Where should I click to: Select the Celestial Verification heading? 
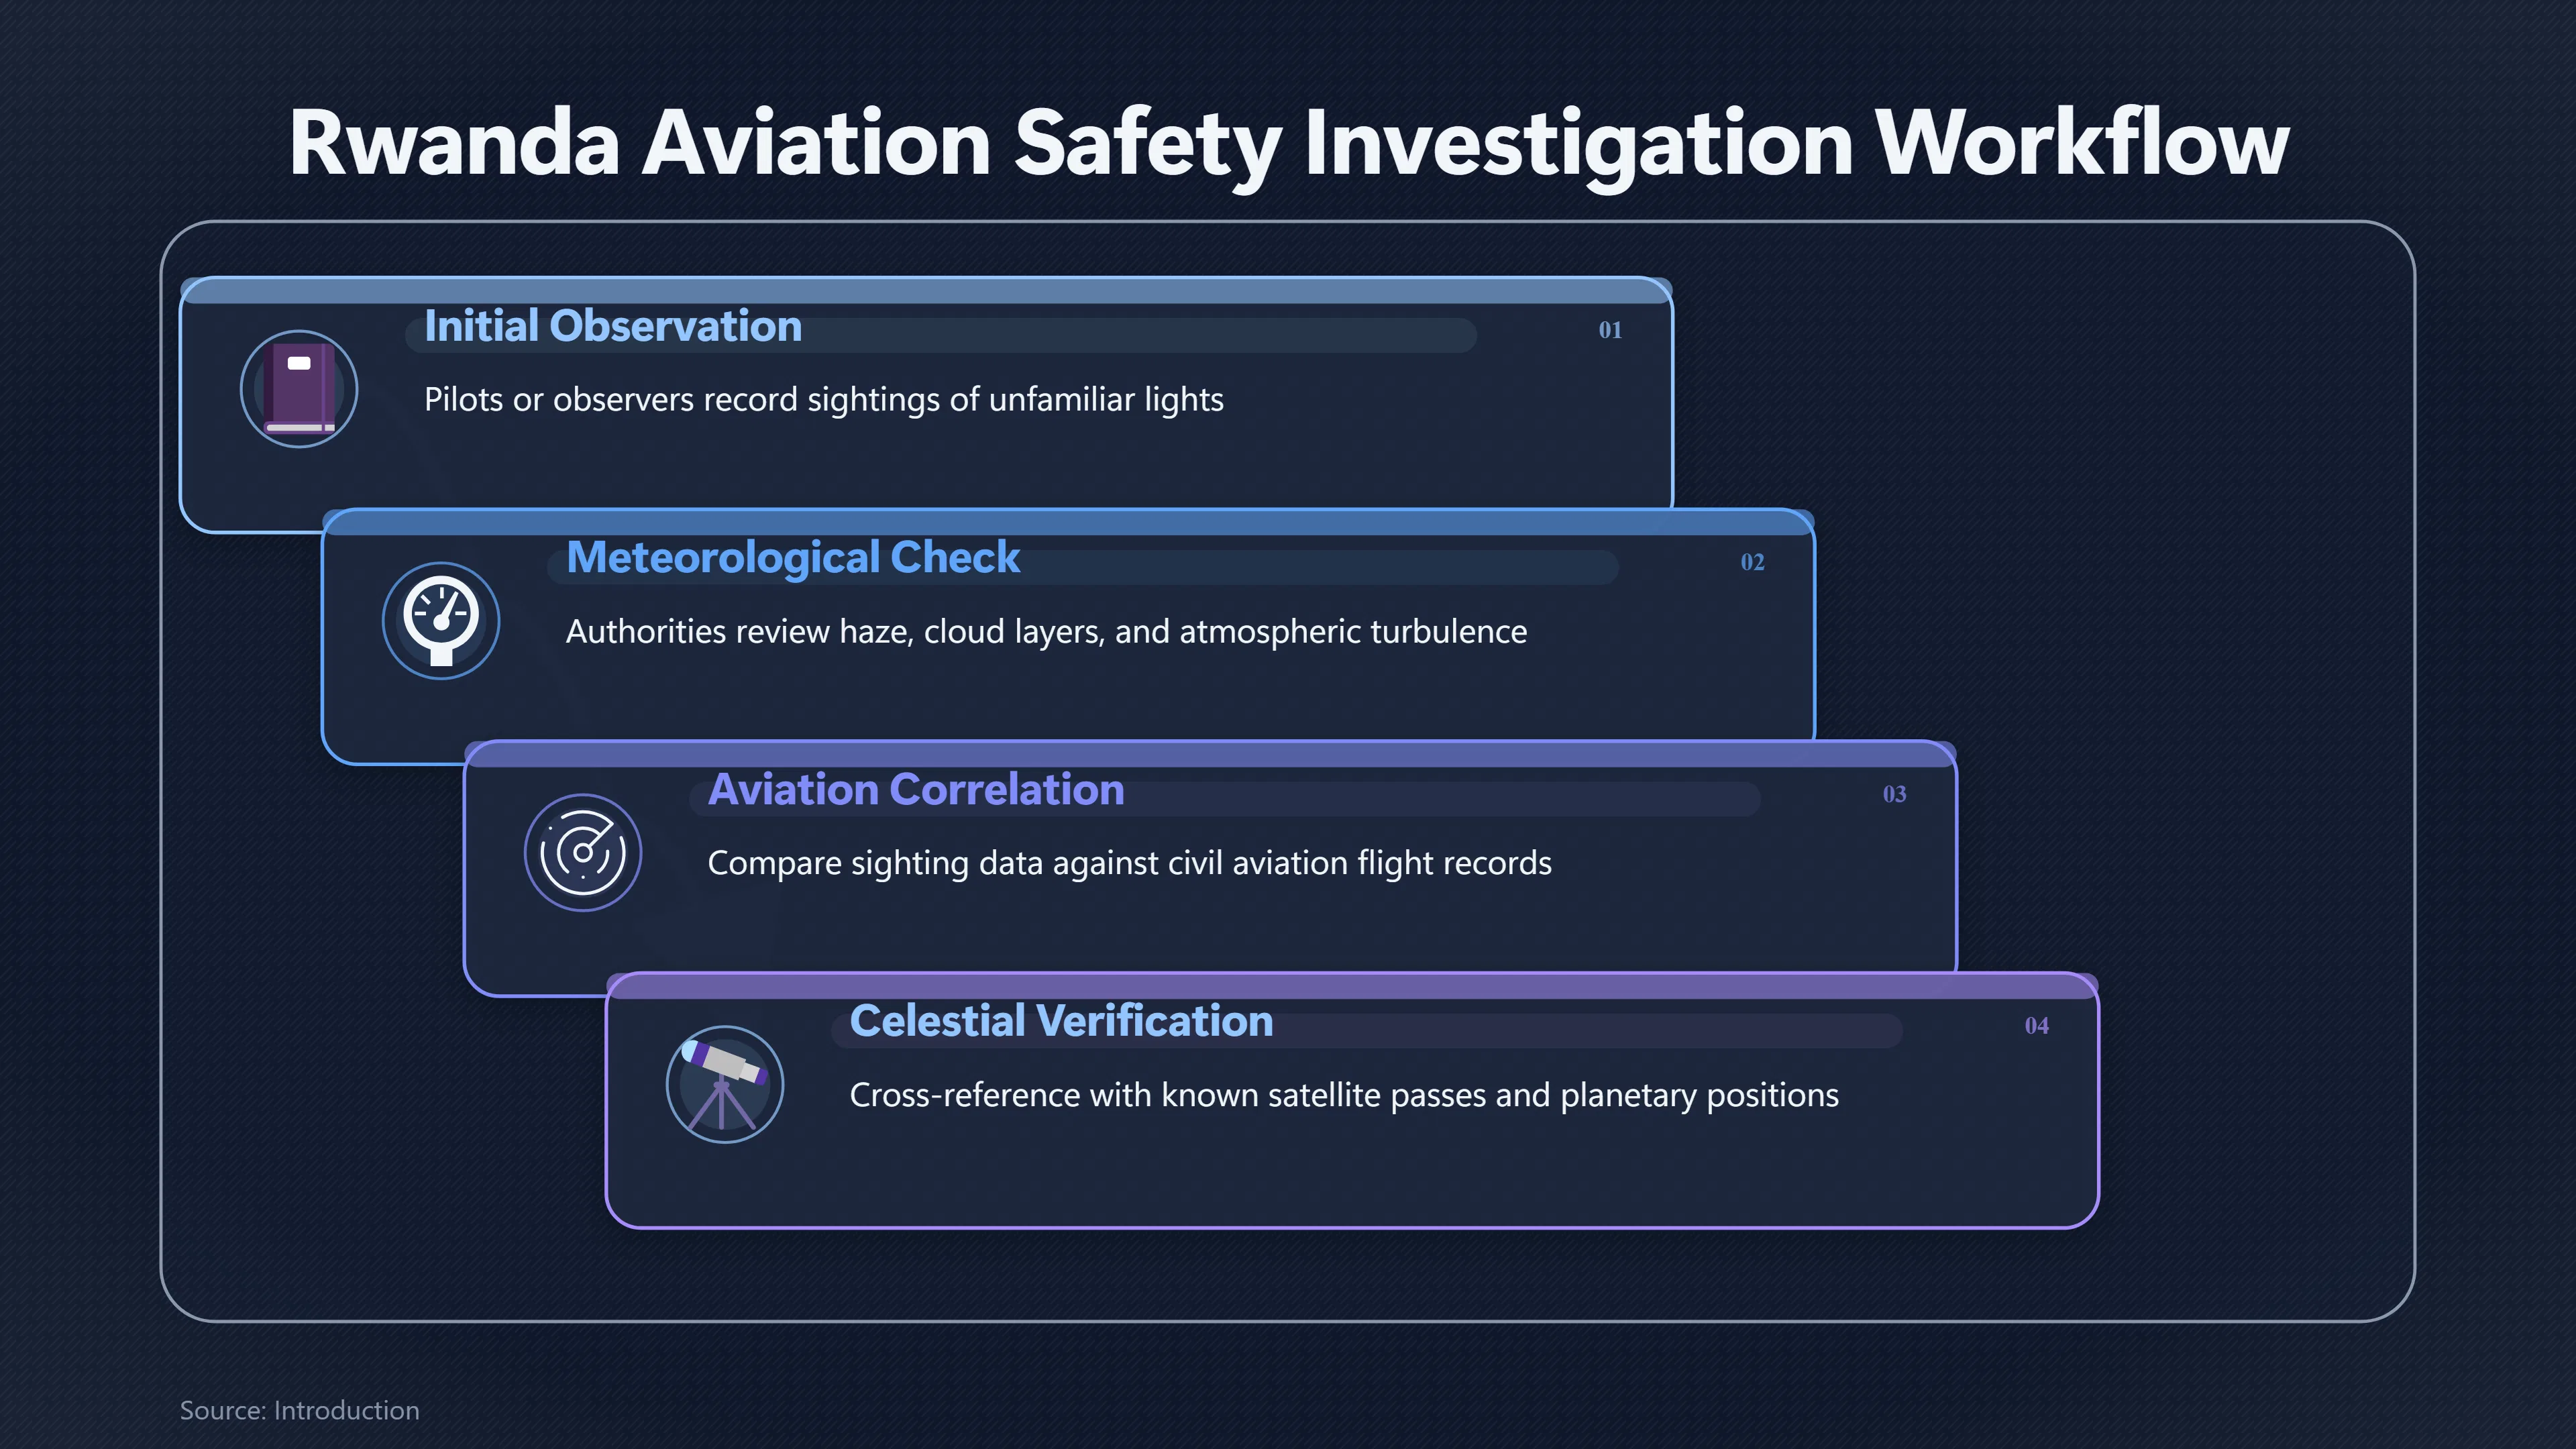click(x=1061, y=1022)
